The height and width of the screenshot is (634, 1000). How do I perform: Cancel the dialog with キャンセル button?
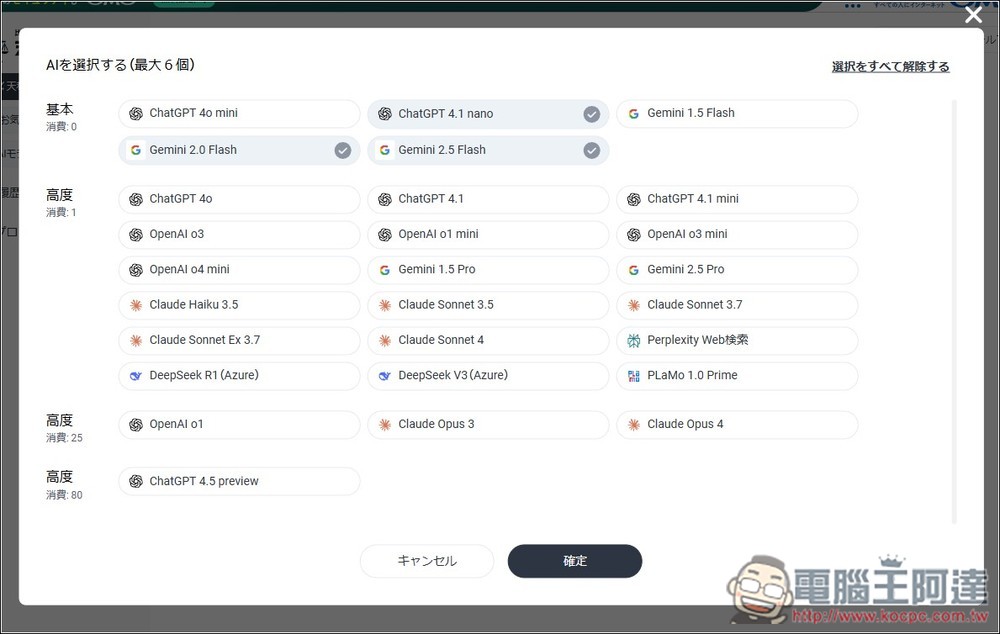coord(427,561)
